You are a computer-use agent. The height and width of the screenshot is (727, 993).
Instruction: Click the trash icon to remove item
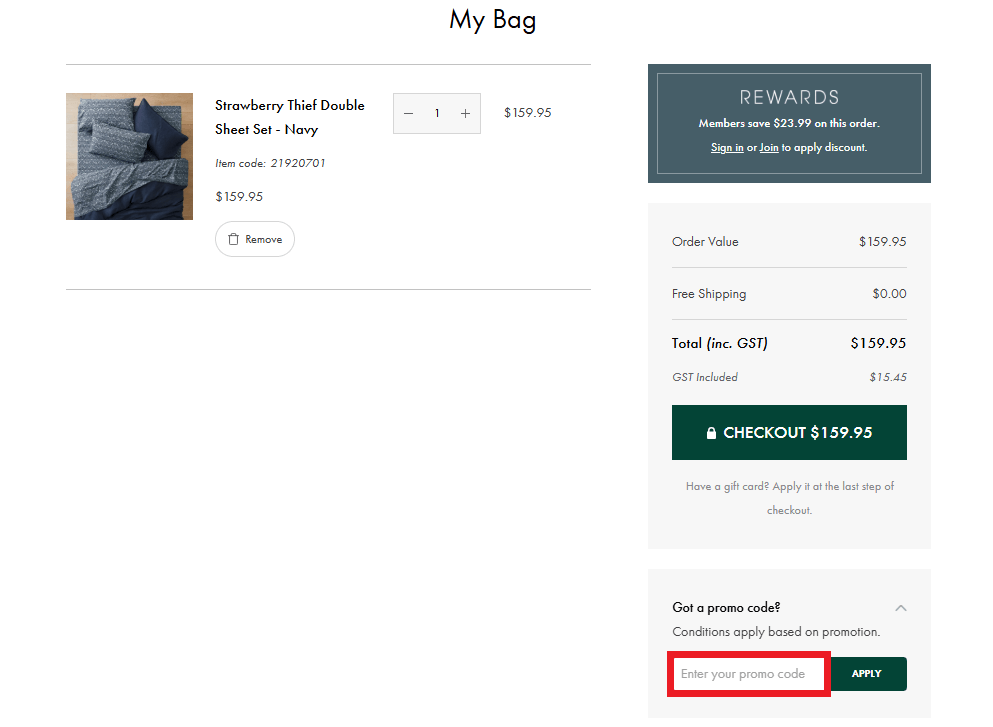[233, 239]
